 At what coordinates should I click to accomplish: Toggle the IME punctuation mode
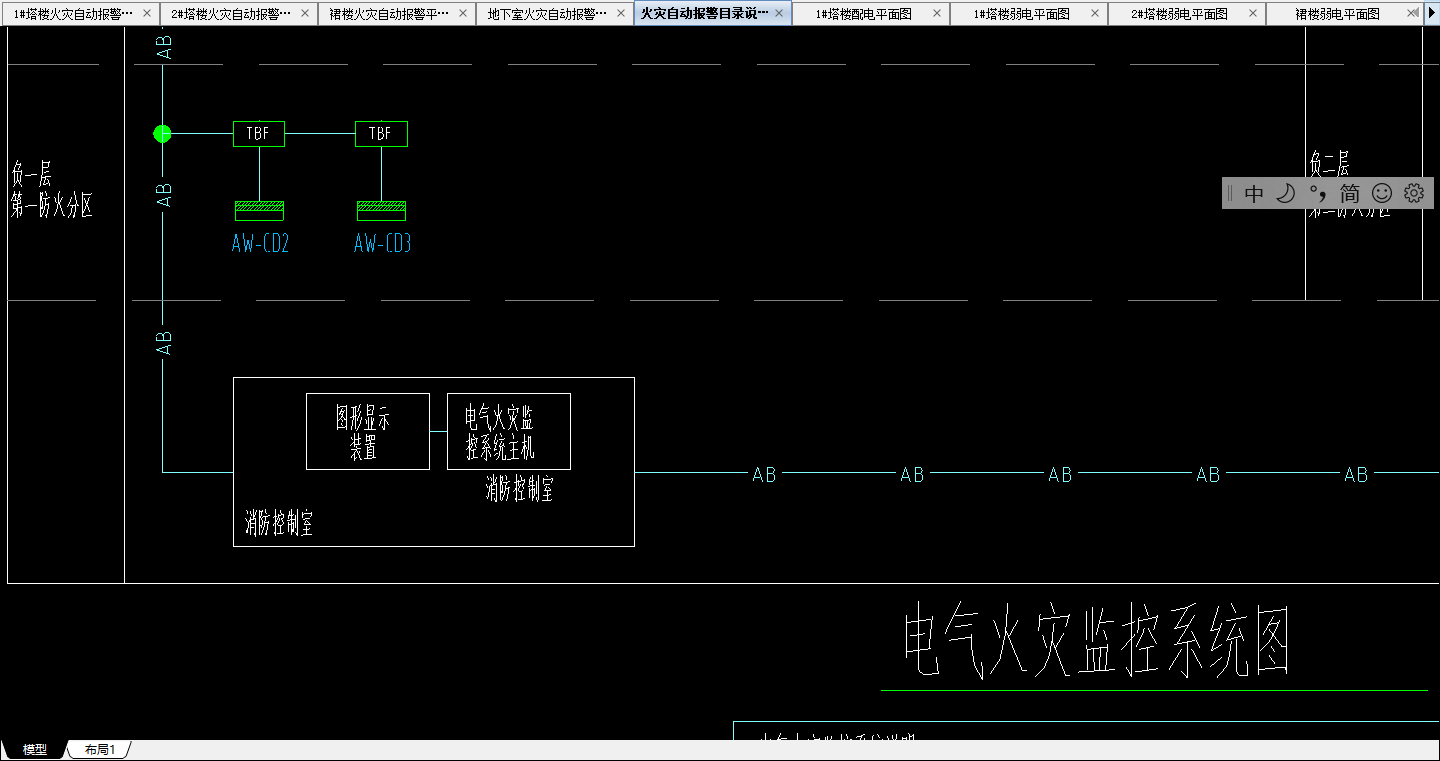1318,194
